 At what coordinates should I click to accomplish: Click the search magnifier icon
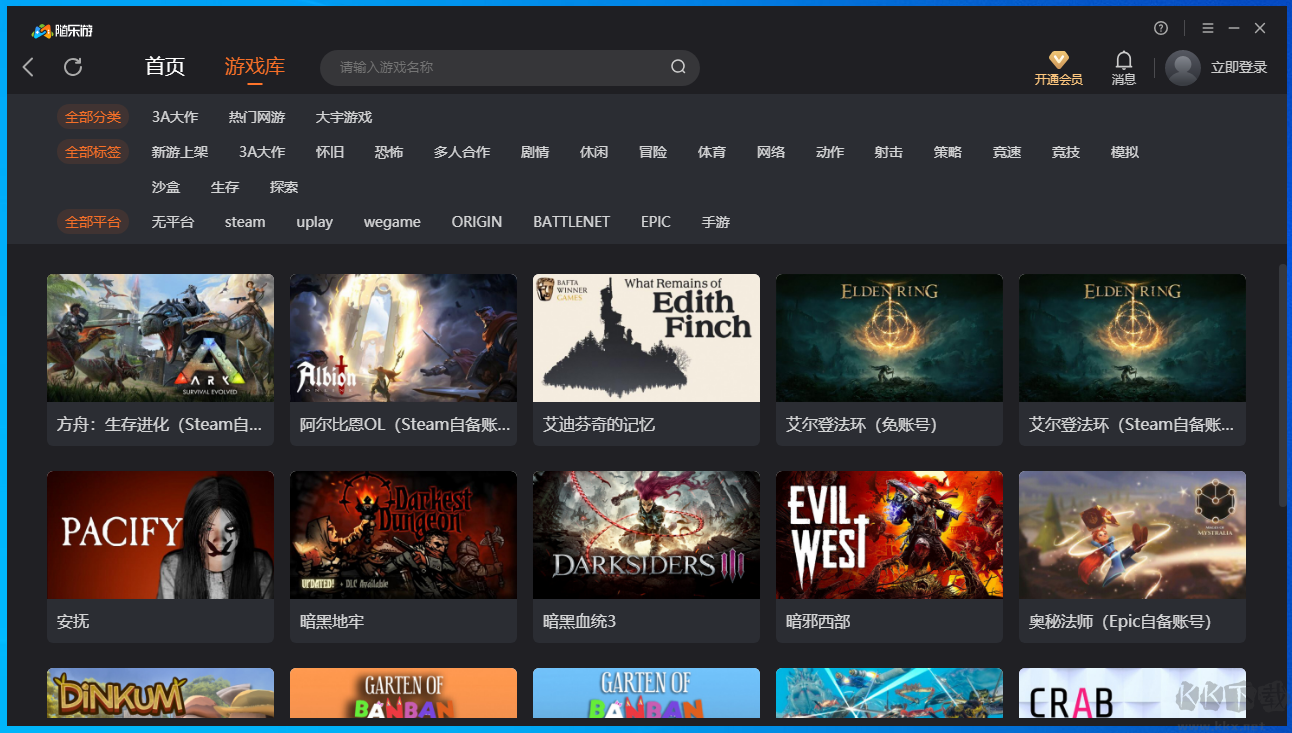click(678, 67)
